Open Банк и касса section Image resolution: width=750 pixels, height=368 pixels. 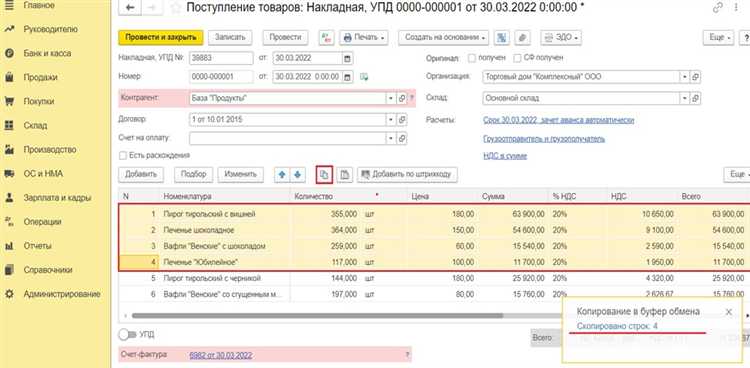[x=47, y=53]
